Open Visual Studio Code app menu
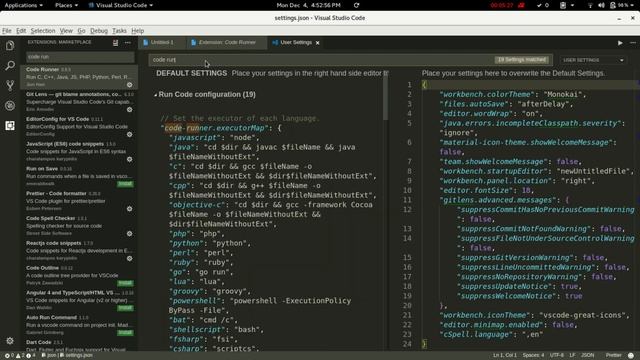The width and height of the screenshot is (640, 360). pyautogui.click(x=121, y=5)
